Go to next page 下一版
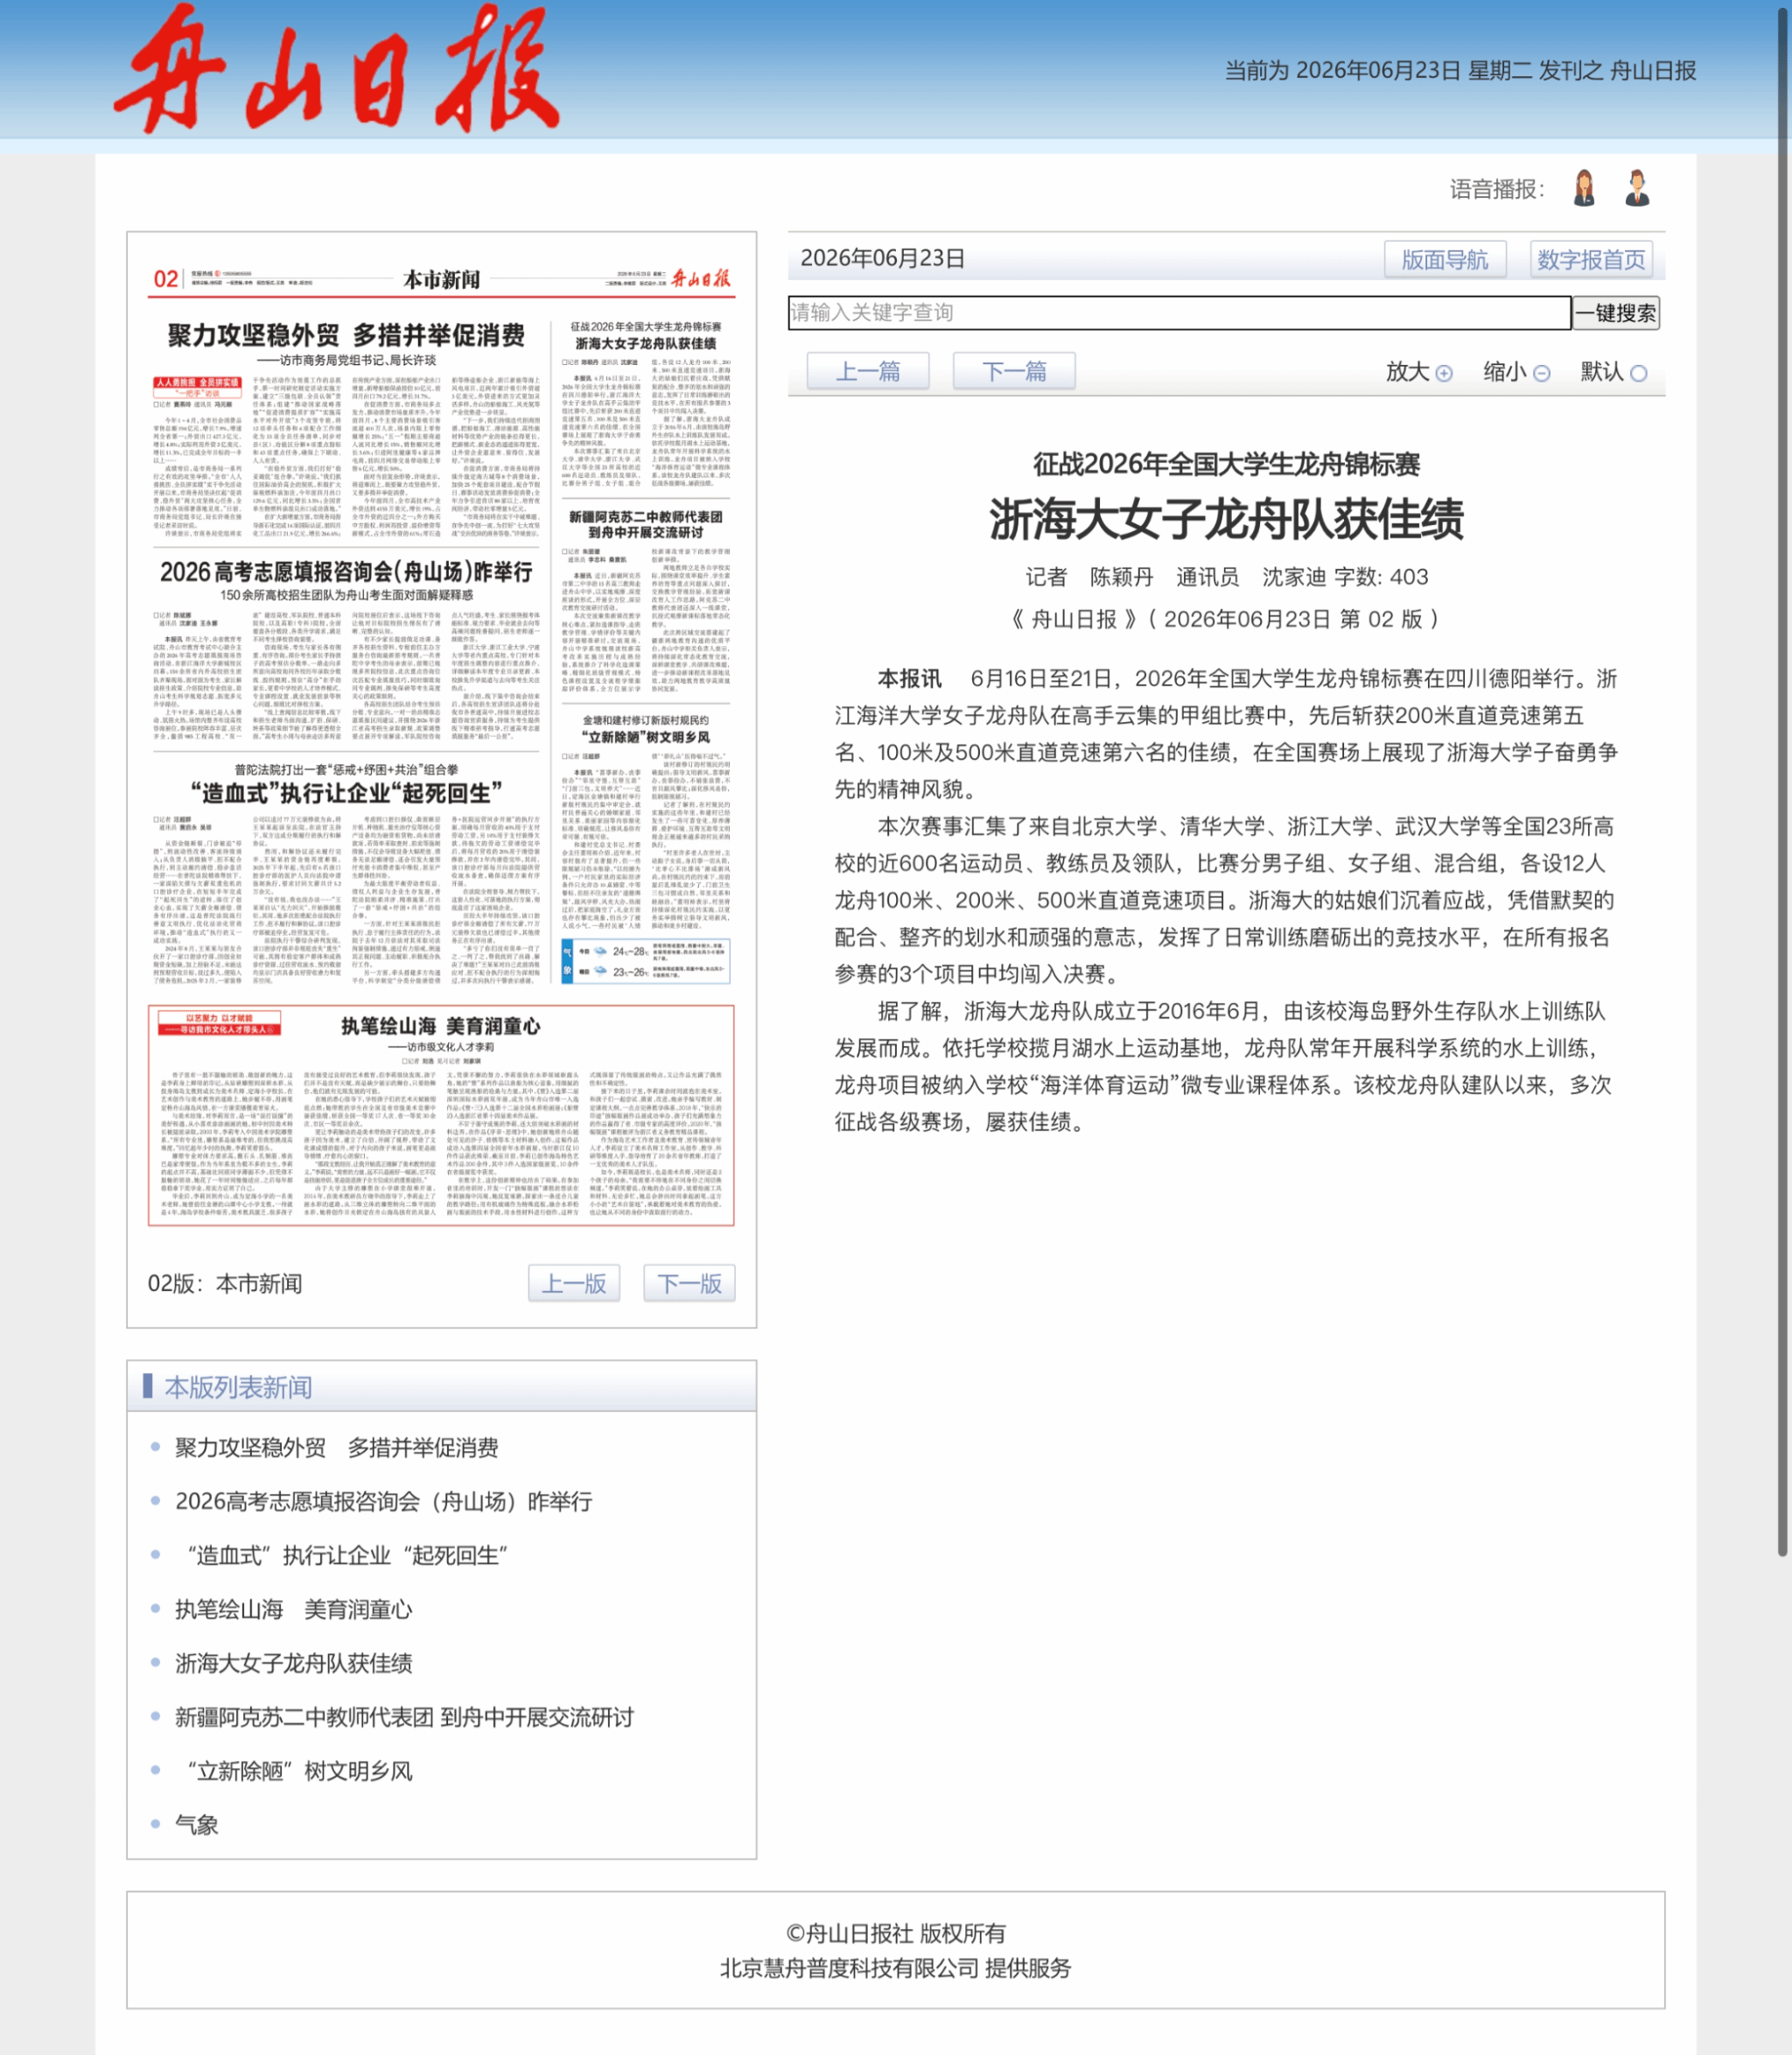The width and height of the screenshot is (1792, 2055). (690, 1283)
